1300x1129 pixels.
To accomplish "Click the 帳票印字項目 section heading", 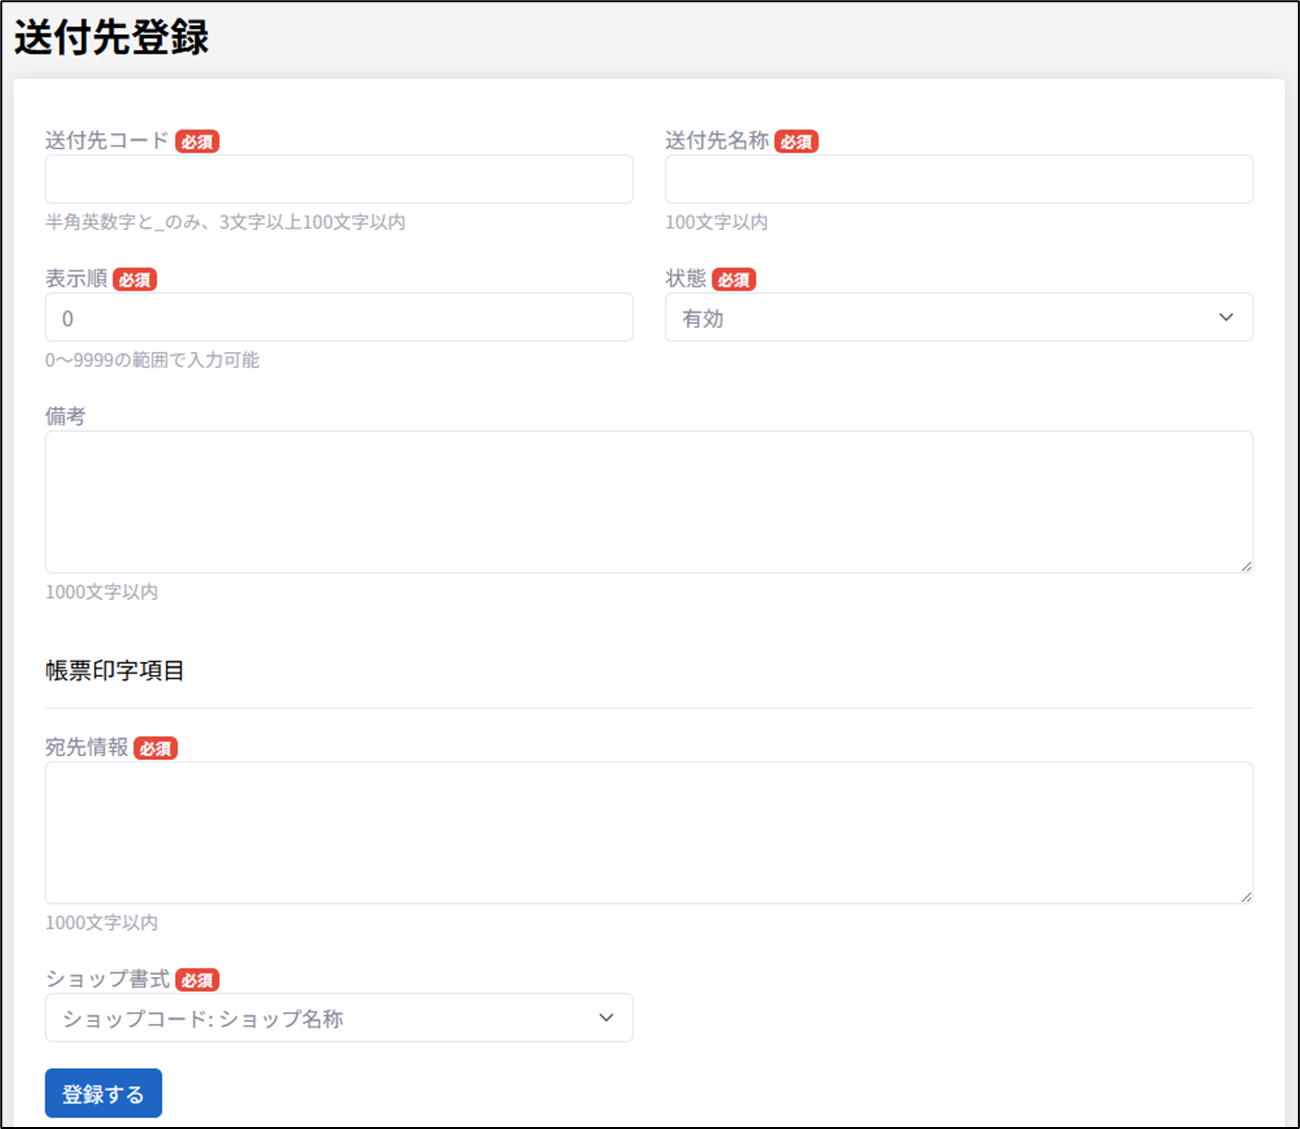I will pyautogui.click(x=115, y=671).
